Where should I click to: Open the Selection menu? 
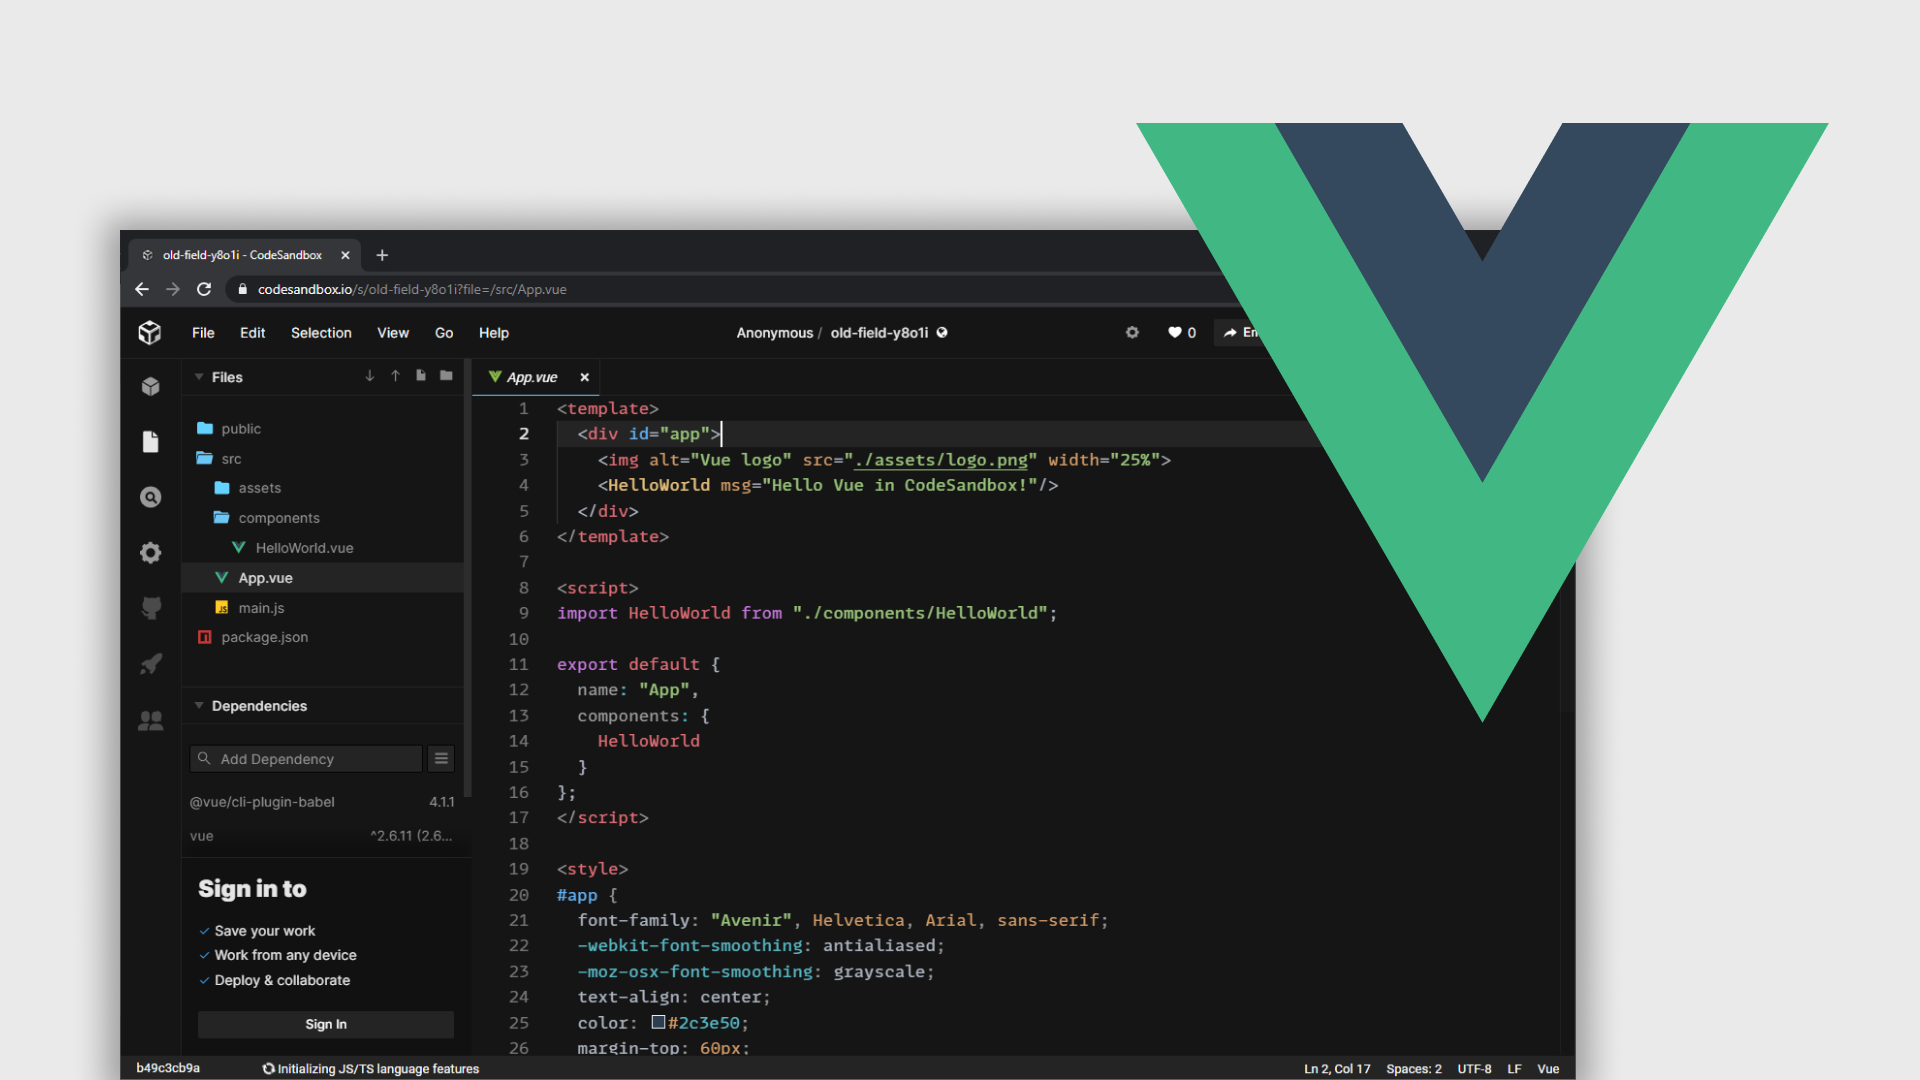321,332
